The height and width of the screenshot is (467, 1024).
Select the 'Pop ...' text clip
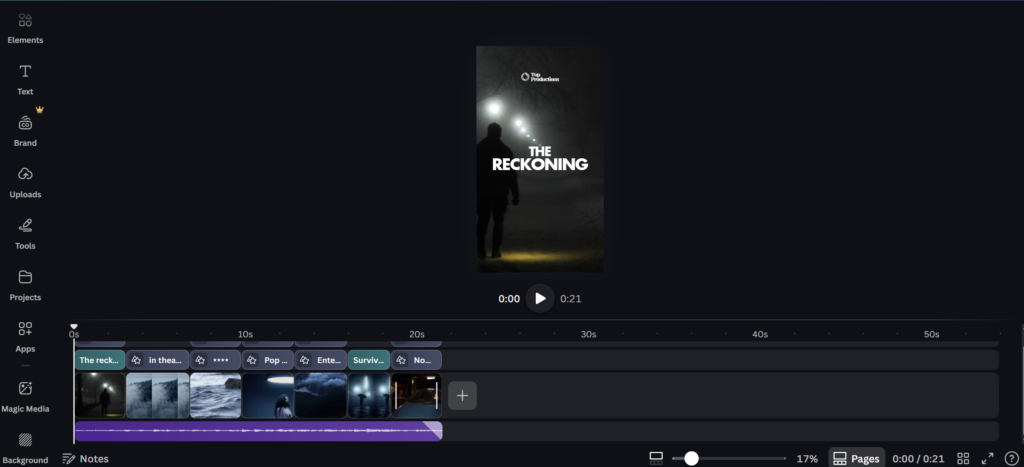[x=268, y=360]
